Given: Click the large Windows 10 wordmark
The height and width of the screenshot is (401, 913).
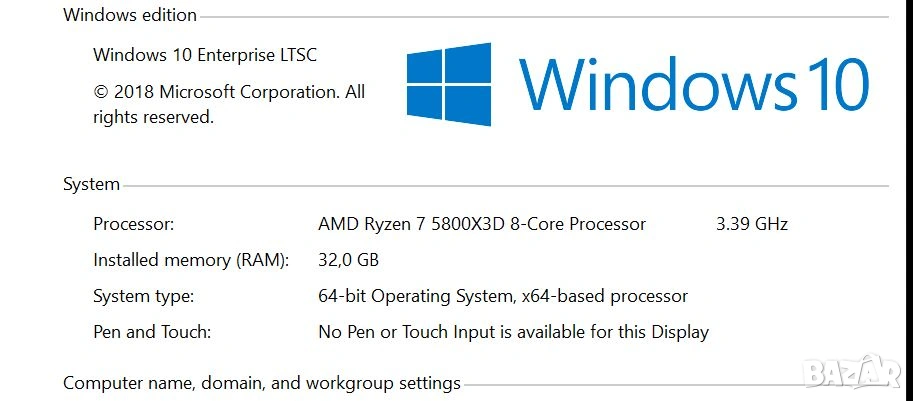Looking at the screenshot, I should [693, 84].
